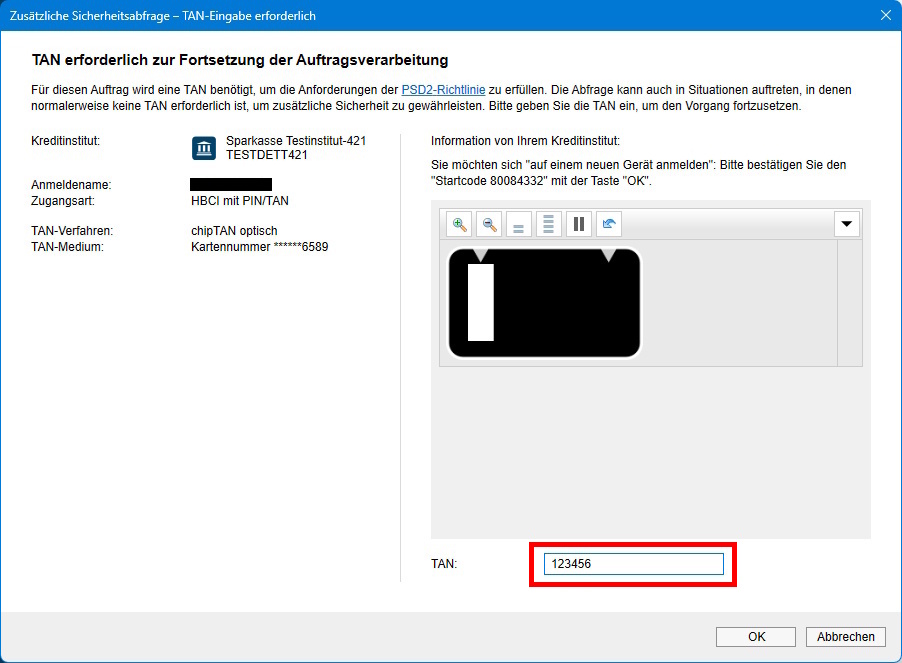Pause the flickering TAN graphic
This screenshot has height=663, width=902.
(578, 224)
